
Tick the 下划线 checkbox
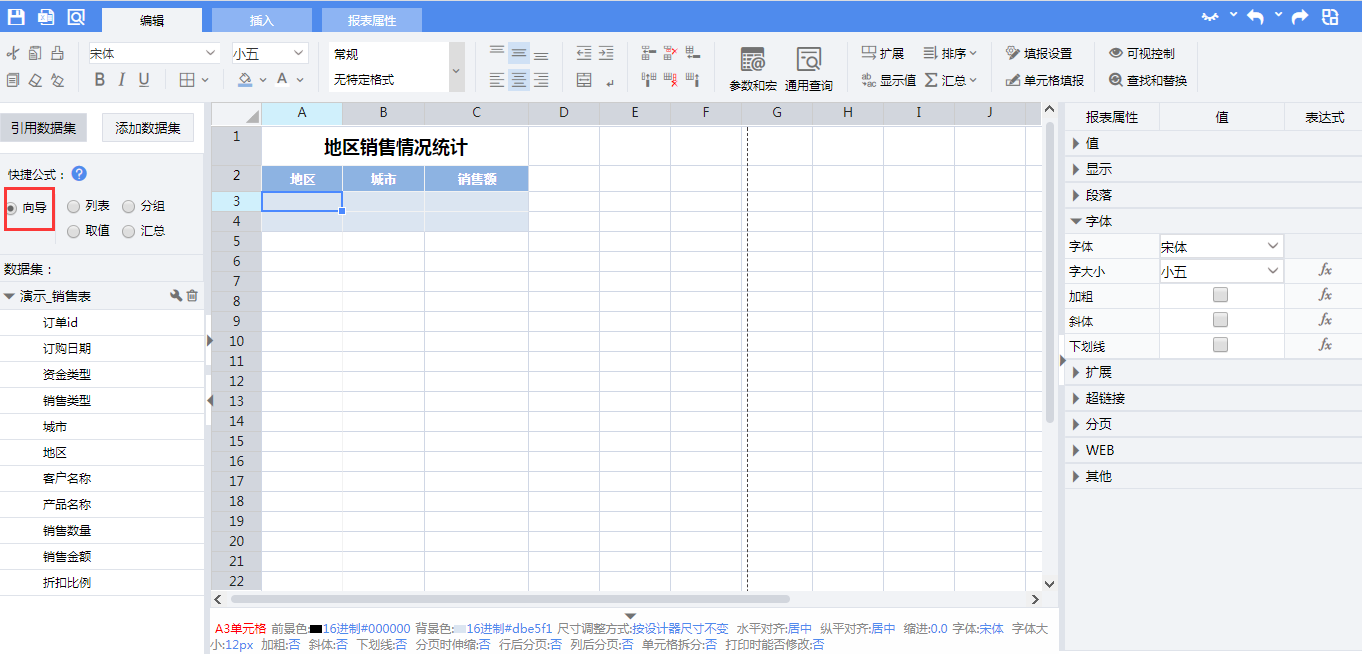pos(1220,345)
